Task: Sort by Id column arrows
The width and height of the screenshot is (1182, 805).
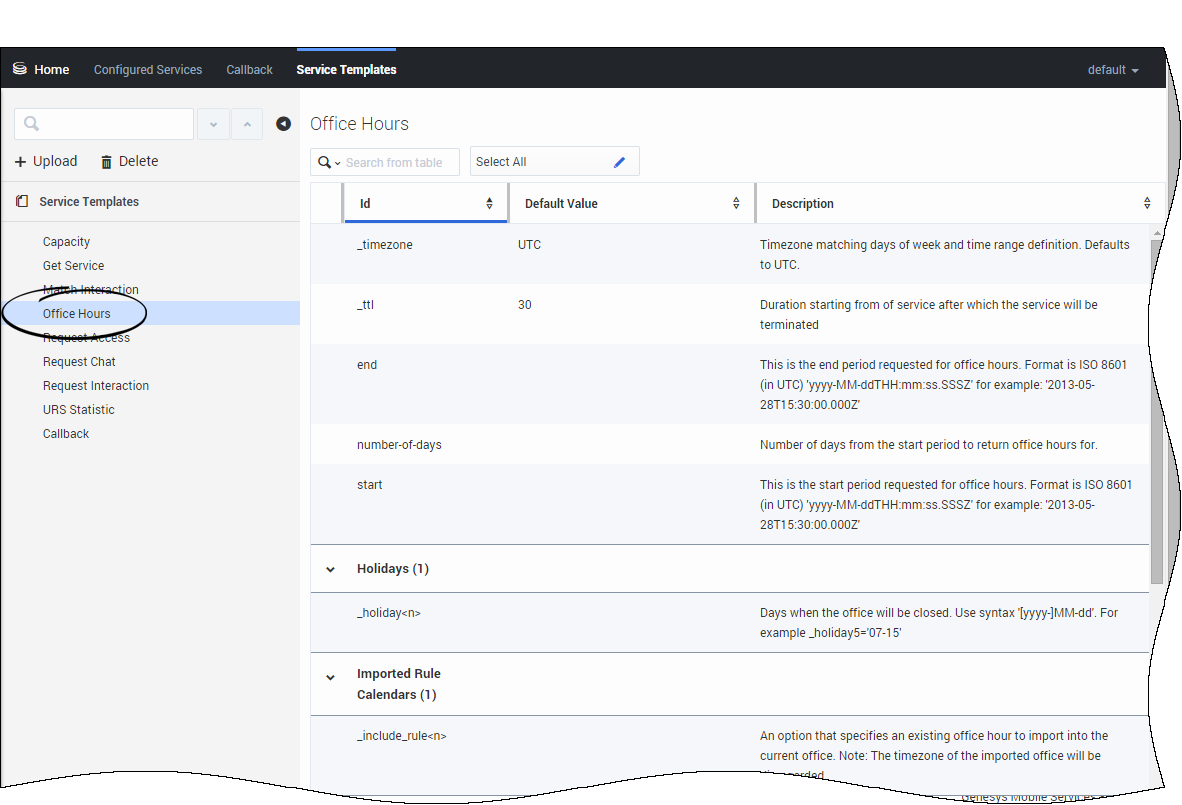Action: tap(489, 204)
